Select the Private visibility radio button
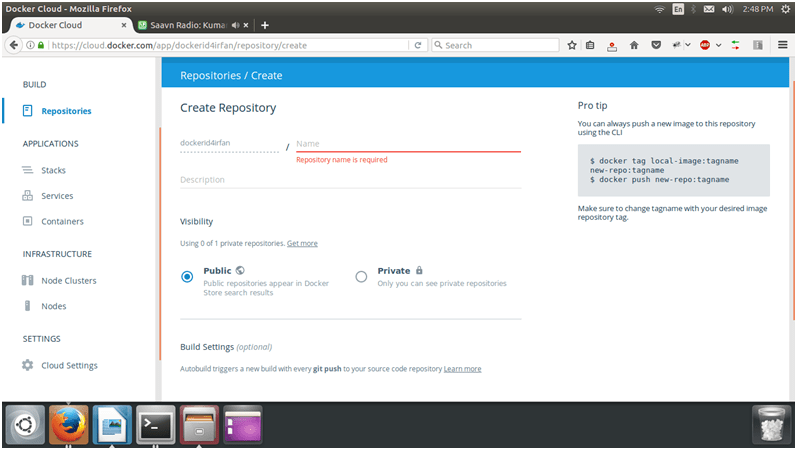Screen dimensions: 797x450 [361, 277]
